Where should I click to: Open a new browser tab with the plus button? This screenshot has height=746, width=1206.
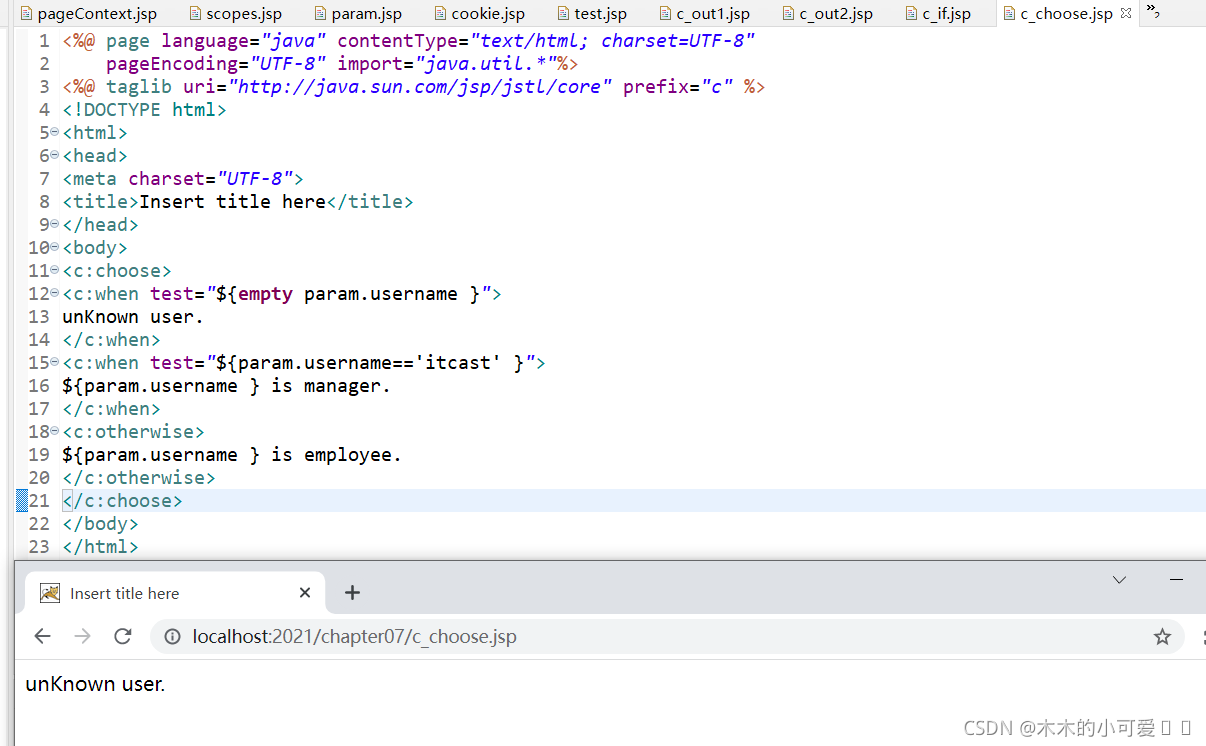352,593
